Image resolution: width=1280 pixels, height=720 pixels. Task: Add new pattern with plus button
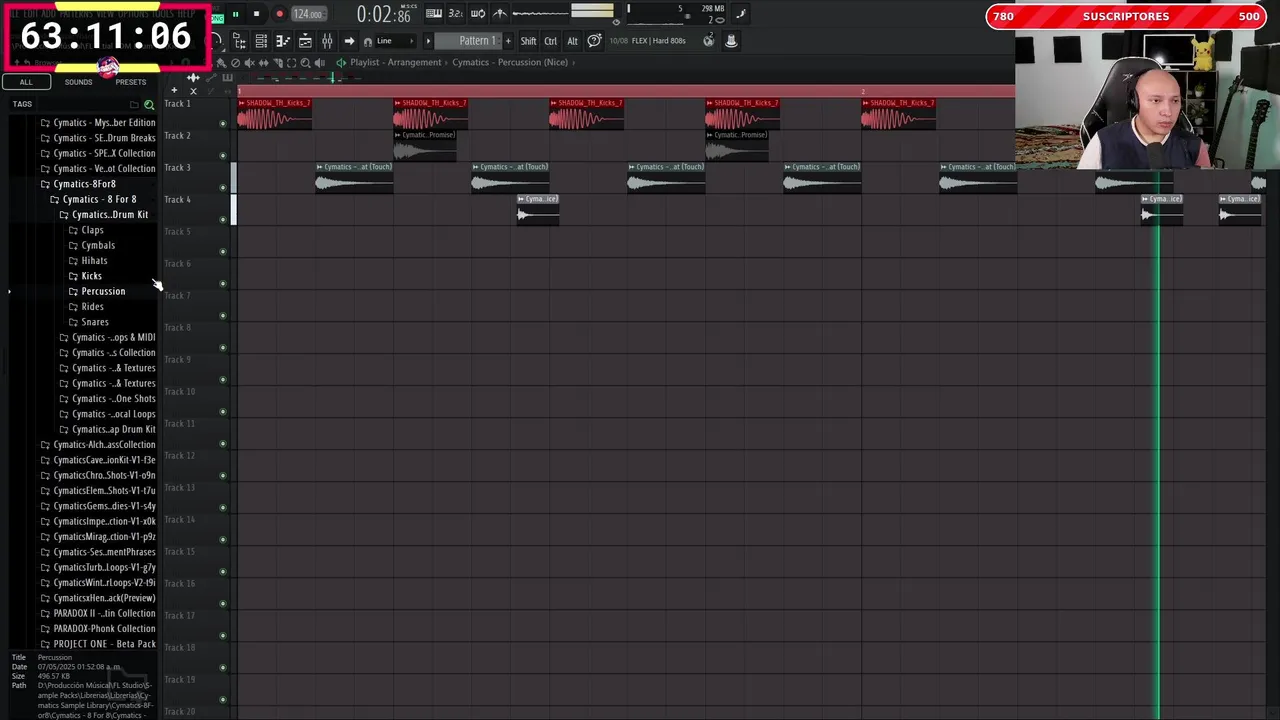508,41
